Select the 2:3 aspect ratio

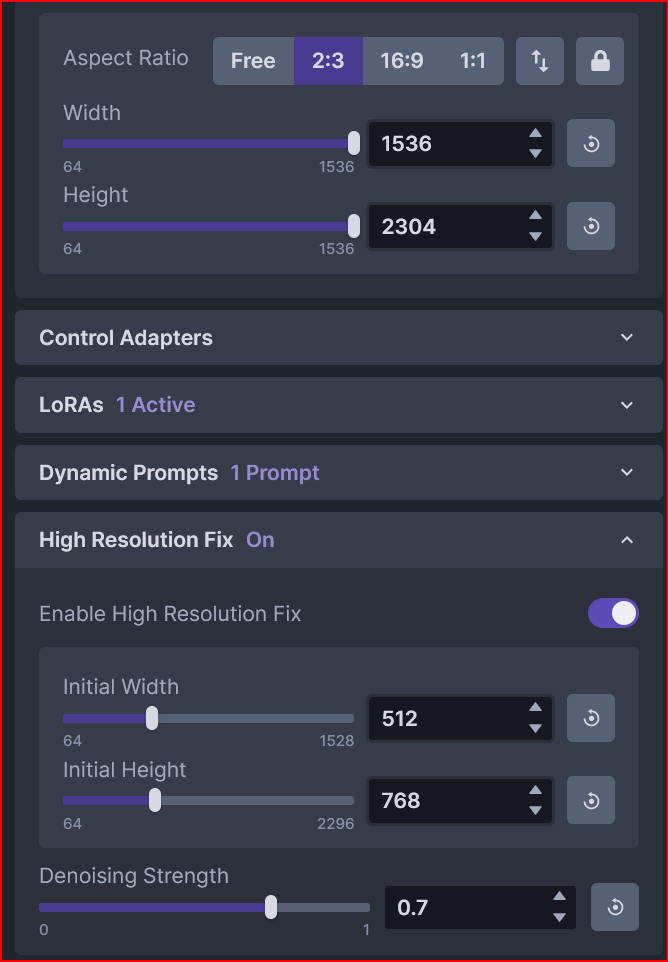coord(328,60)
